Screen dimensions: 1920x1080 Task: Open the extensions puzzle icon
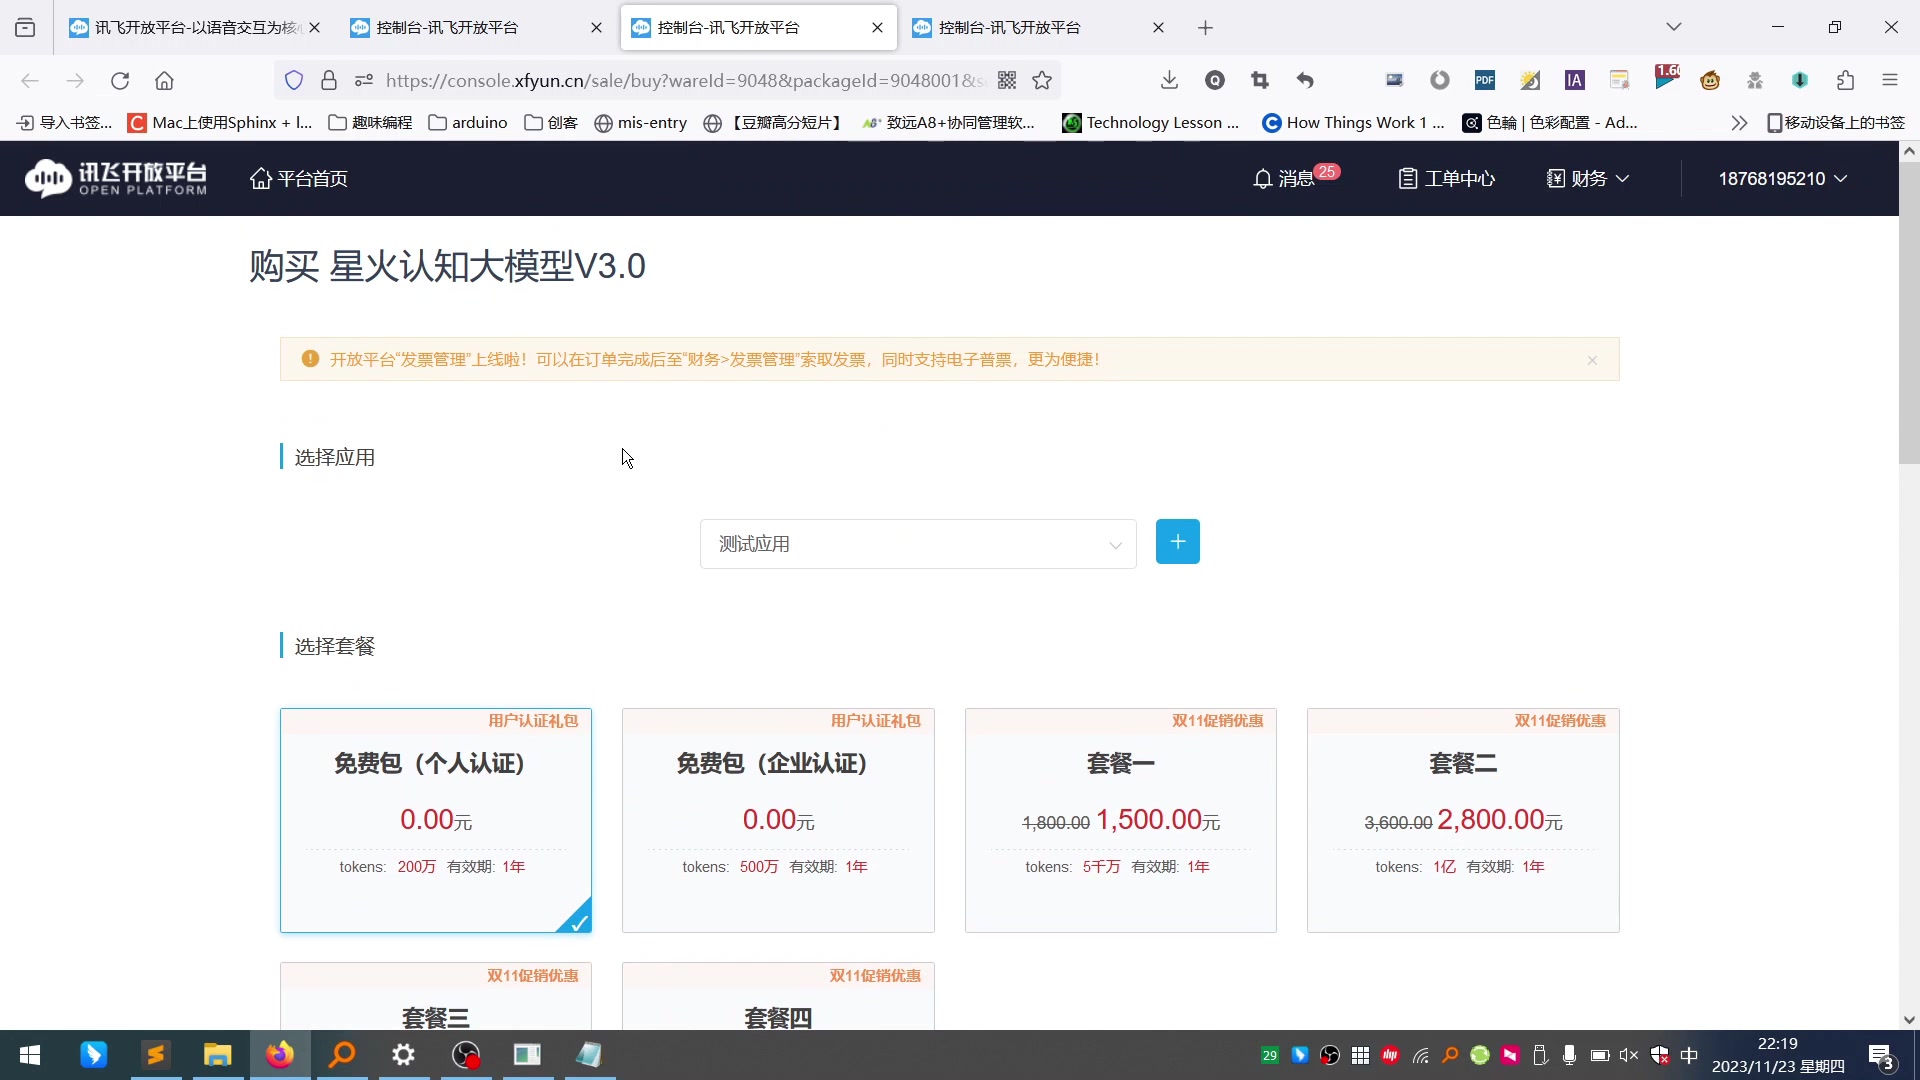click(1846, 81)
